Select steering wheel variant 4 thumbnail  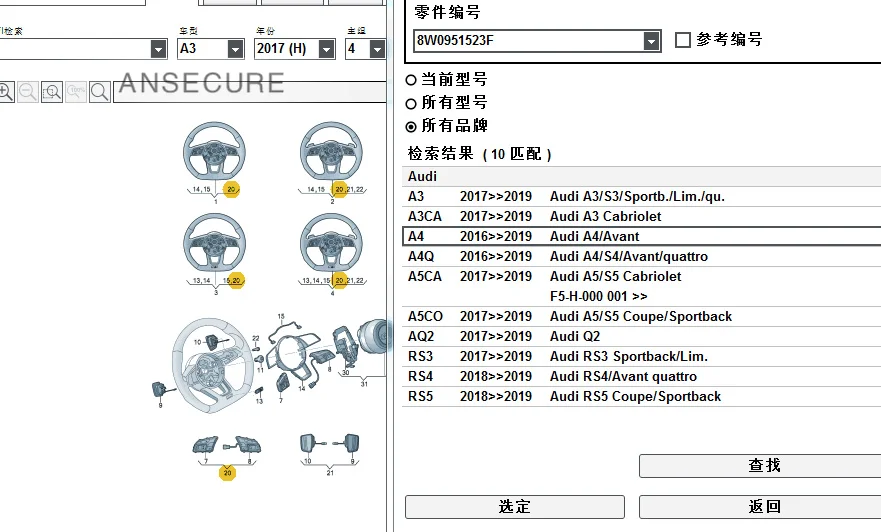click(331, 242)
